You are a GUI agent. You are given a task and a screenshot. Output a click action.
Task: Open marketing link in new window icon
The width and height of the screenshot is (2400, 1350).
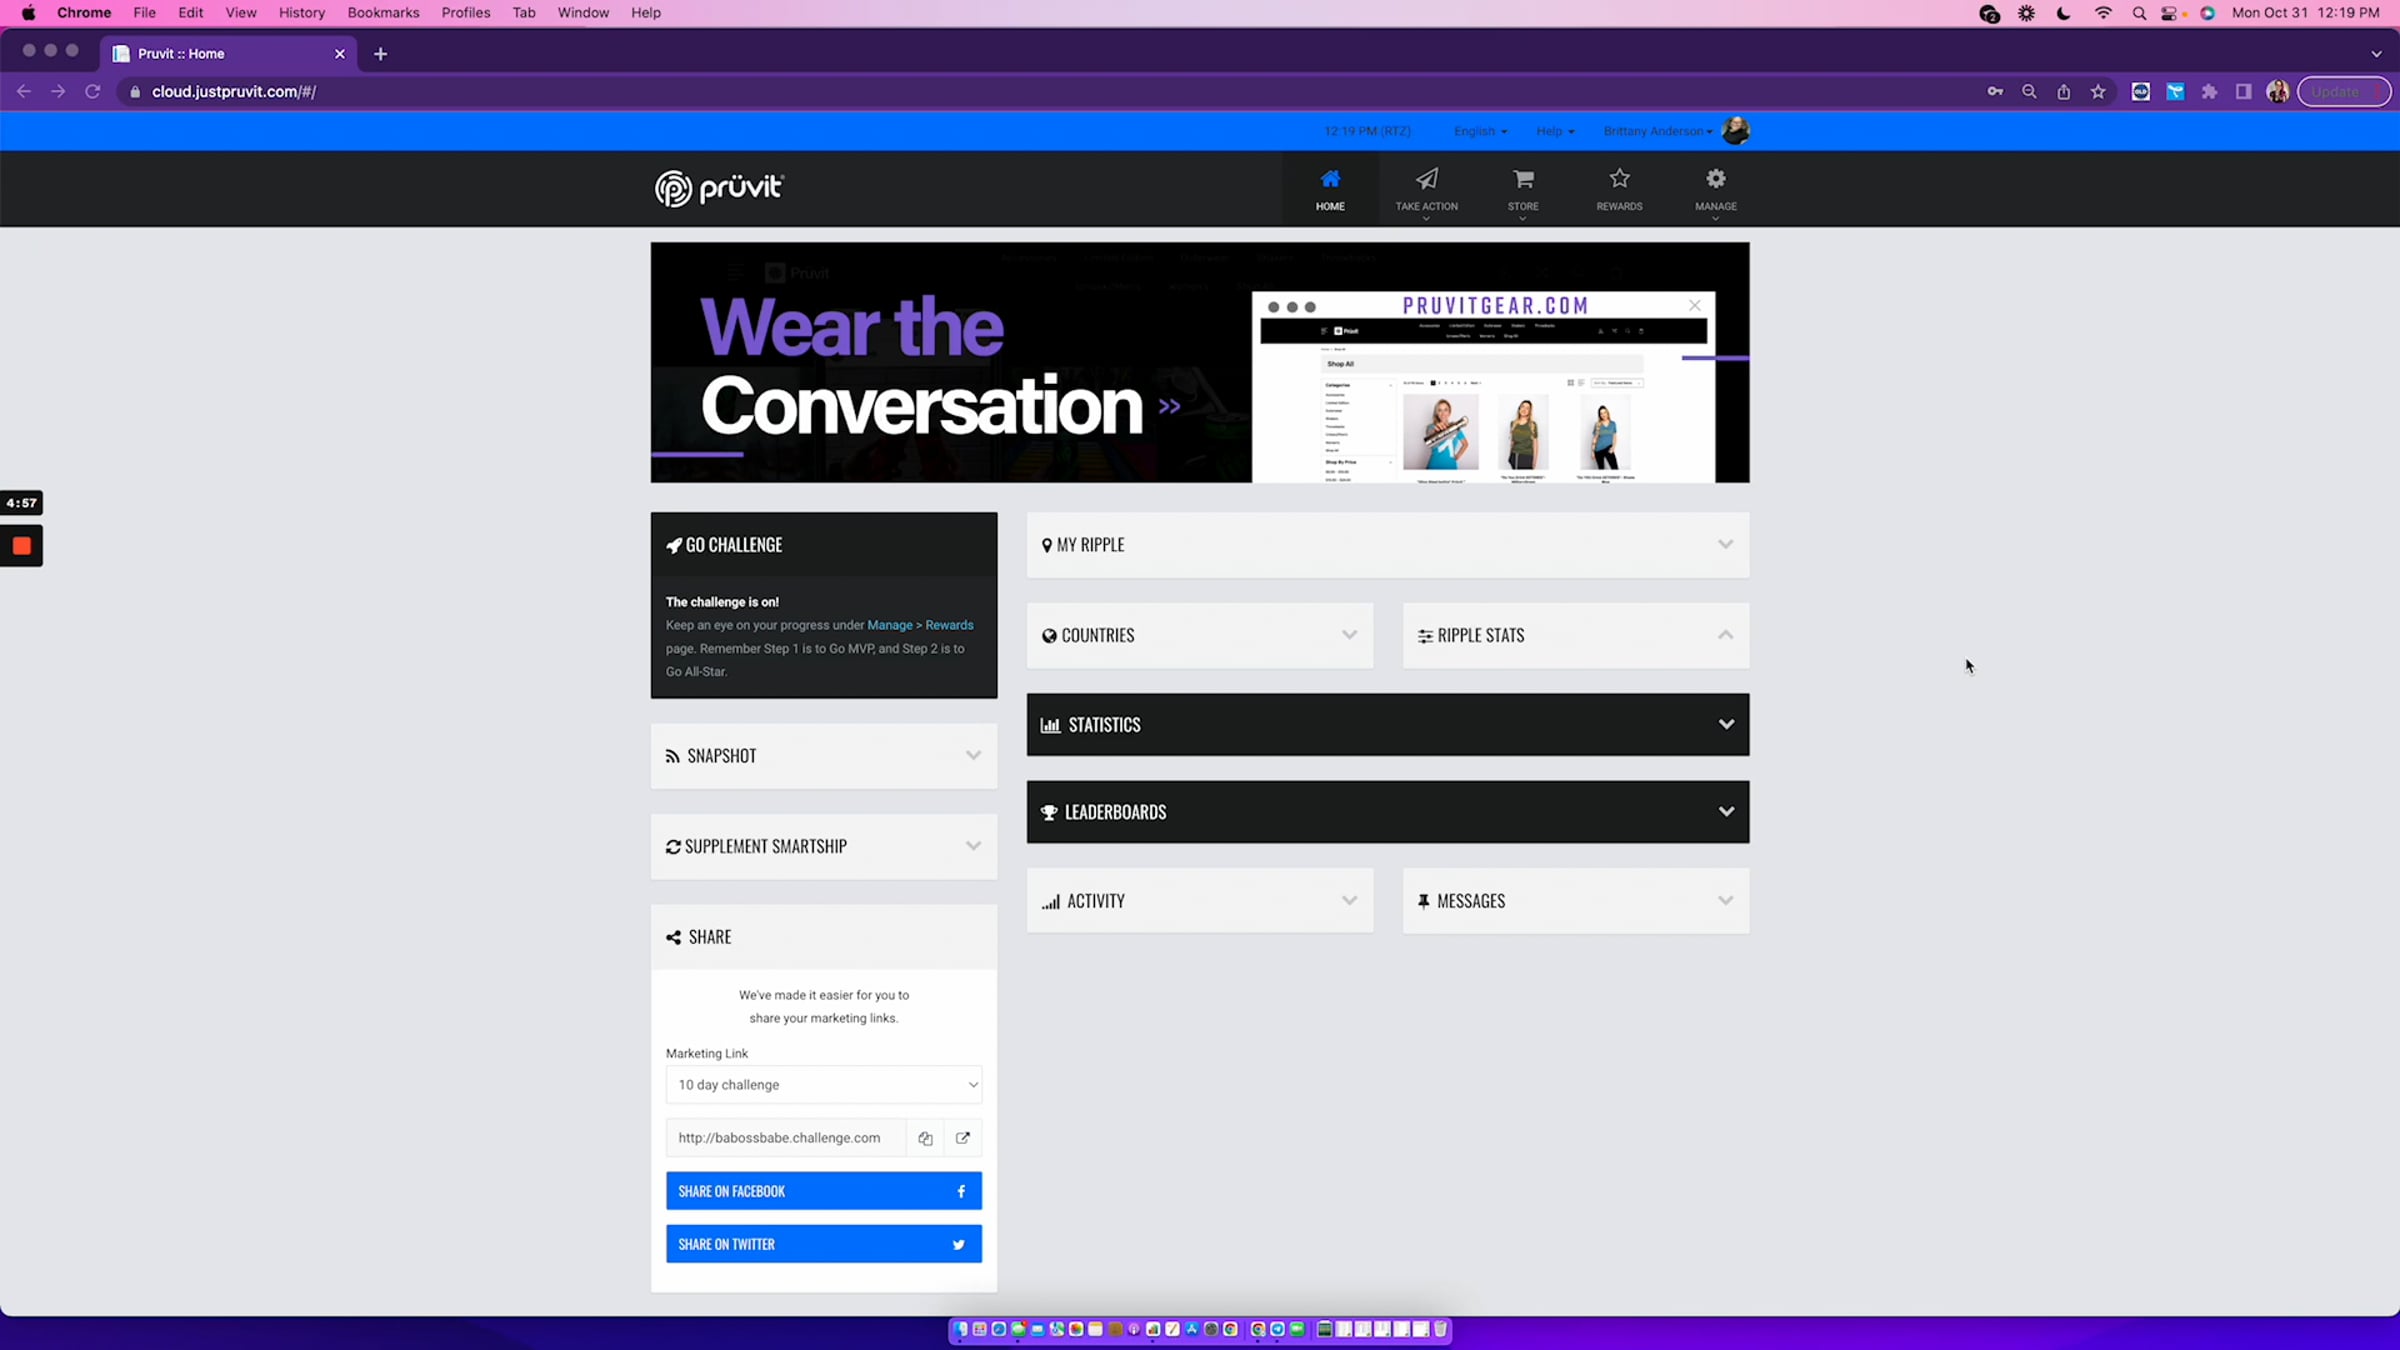coord(963,1138)
